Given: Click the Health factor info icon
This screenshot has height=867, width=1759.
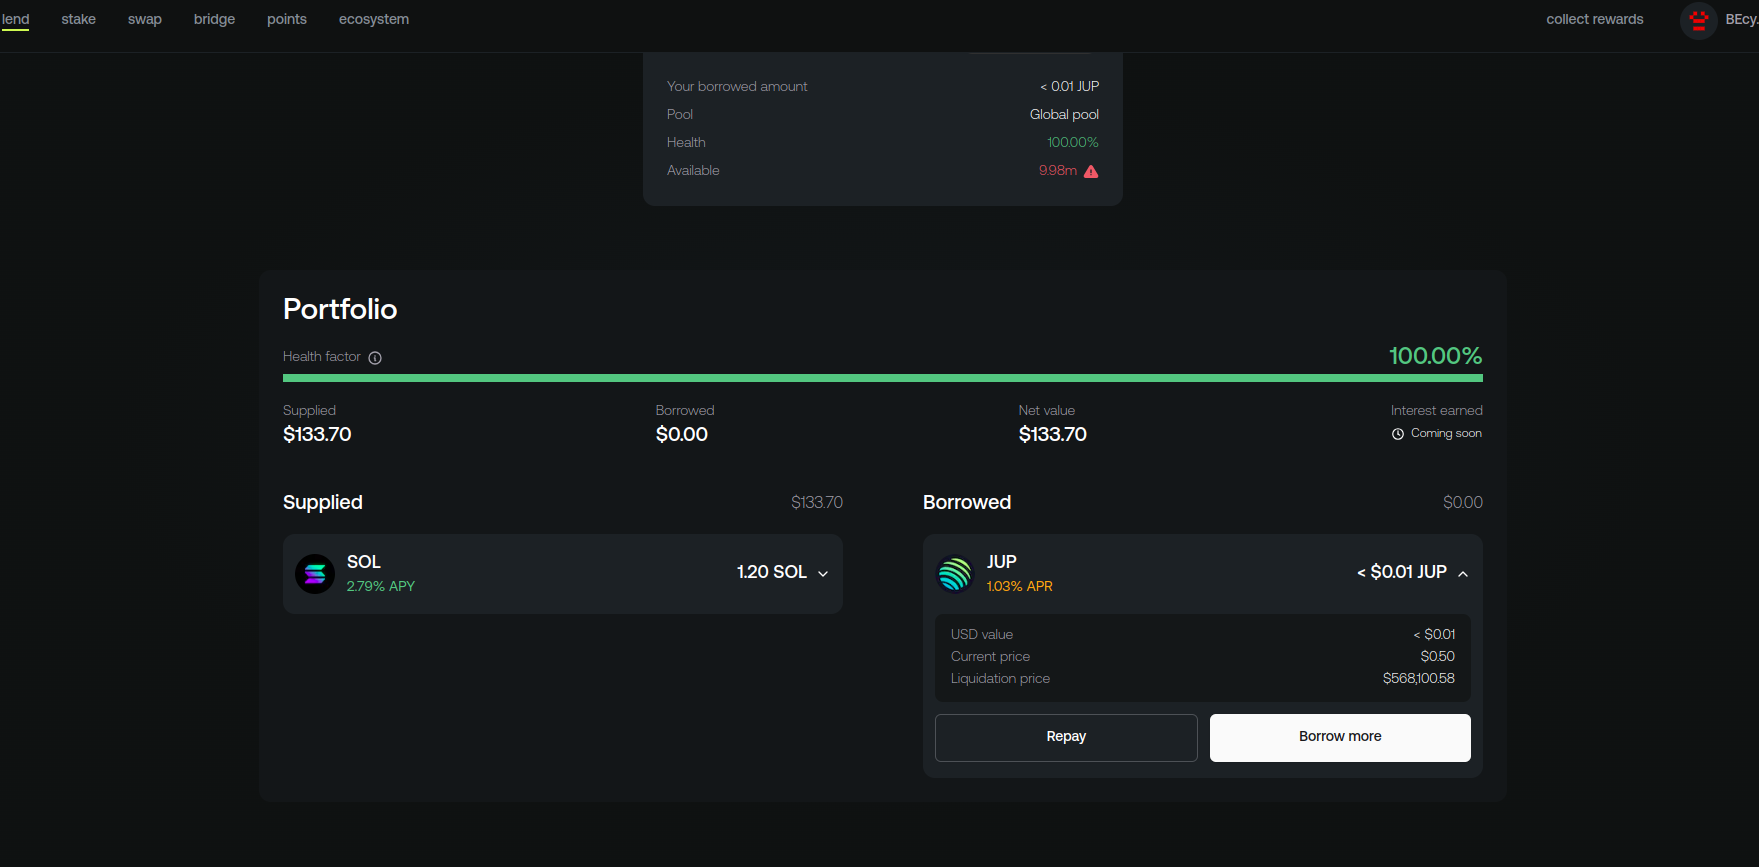Looking at the screenshot, I should [x=375, y=358].
